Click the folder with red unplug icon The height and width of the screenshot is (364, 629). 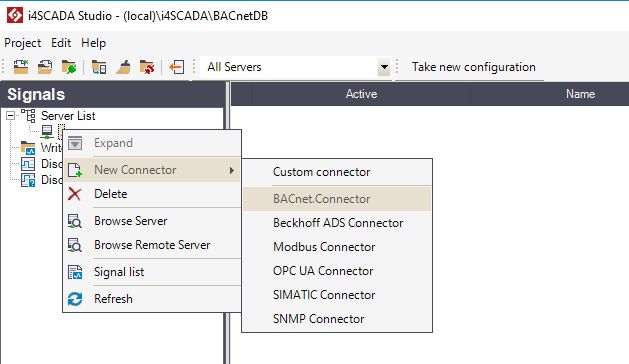pos(147,67)
